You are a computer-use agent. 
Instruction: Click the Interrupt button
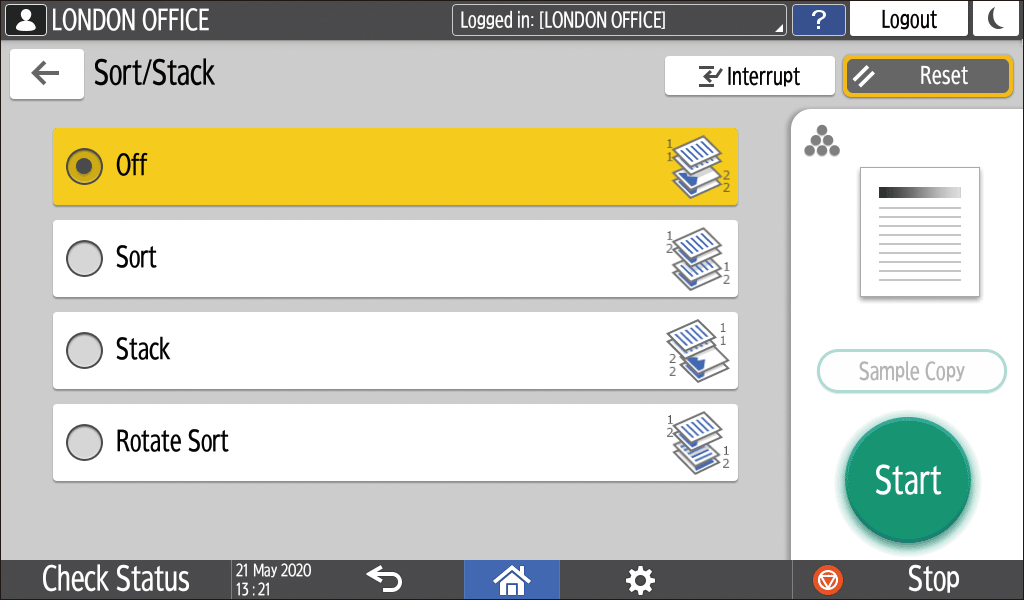[x=750, y=76]
